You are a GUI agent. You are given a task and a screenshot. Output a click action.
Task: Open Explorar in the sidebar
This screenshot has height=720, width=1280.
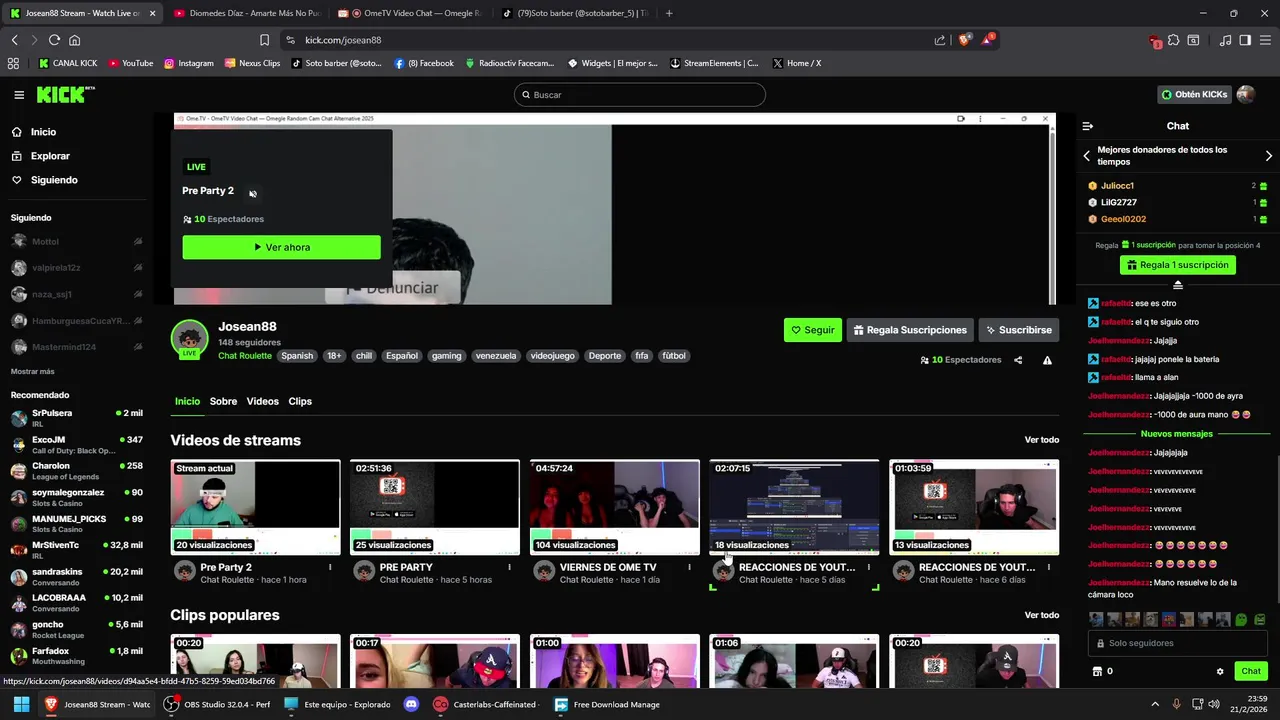pyautogui.click(x=40, y=156)
